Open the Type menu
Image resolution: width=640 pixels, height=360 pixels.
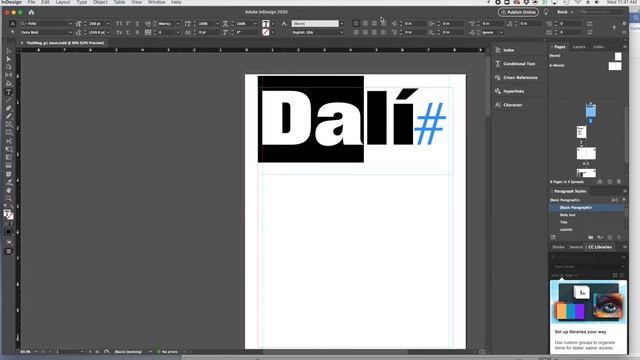(x=82, y=2)
